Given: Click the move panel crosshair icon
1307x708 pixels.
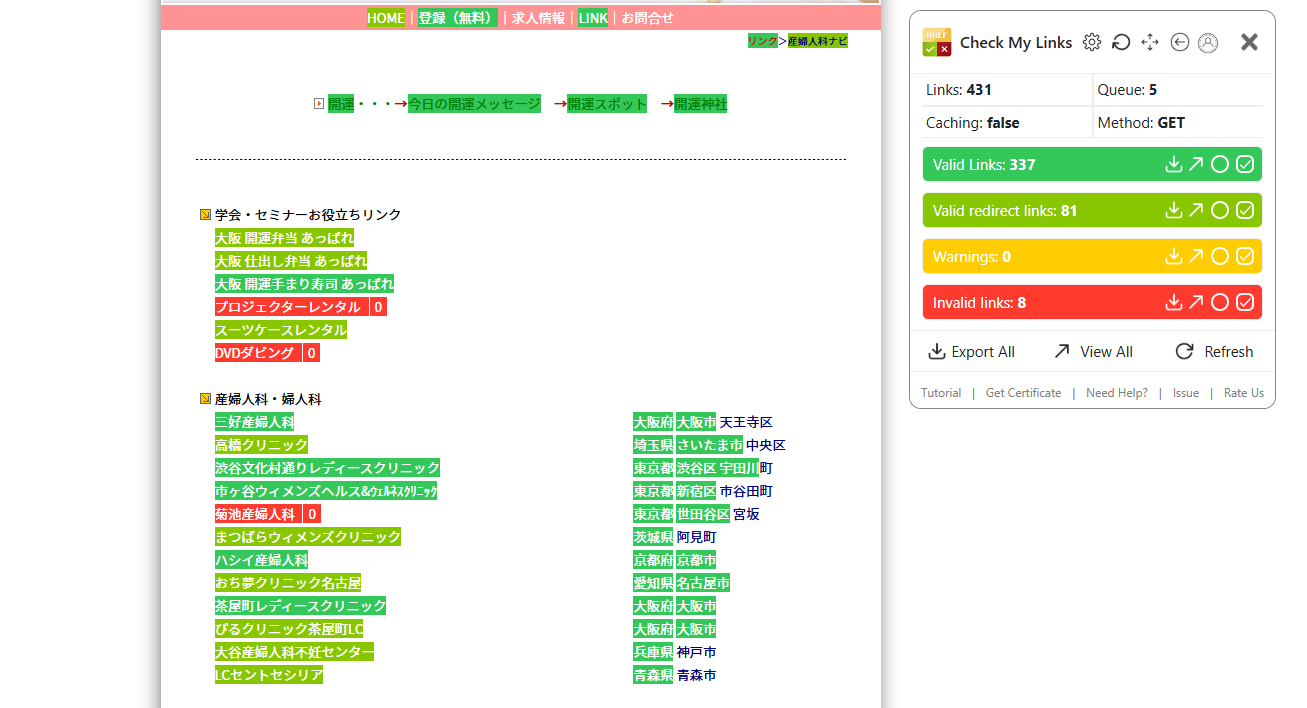Looking at the screenshot, I should click(x=1150, y=42).
